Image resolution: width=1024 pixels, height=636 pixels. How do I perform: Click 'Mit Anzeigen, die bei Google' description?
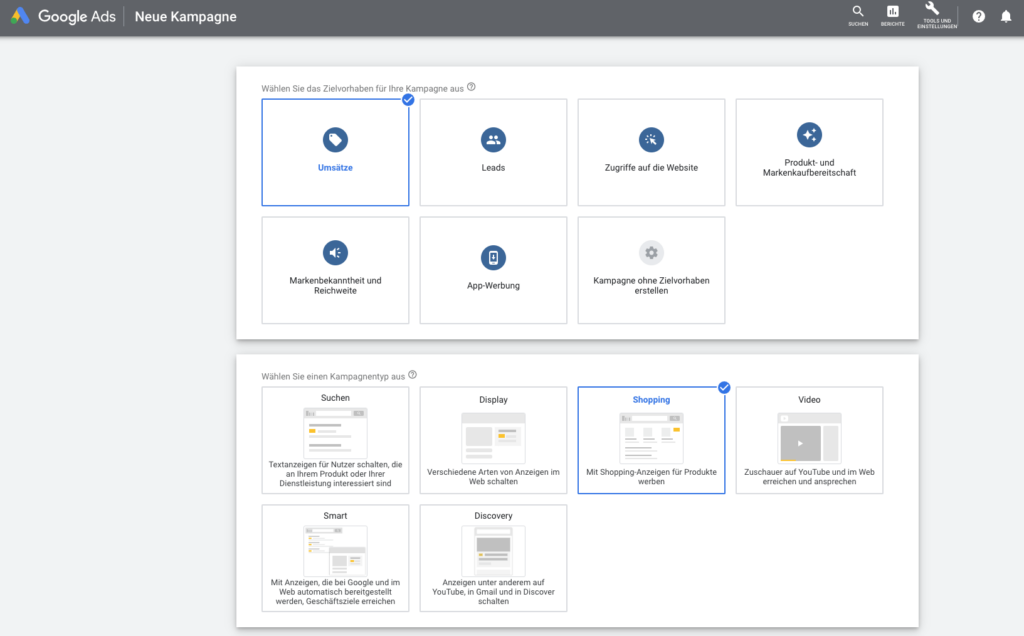[x=335, y=592]
